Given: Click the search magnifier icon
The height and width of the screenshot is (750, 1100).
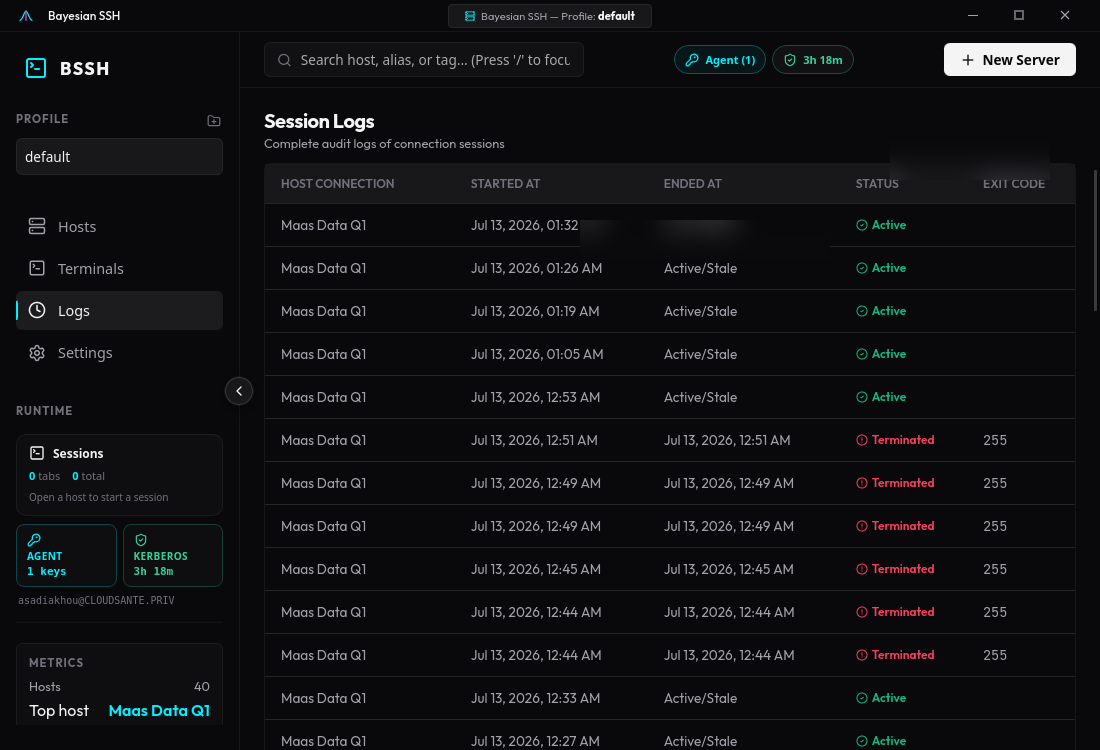Looking at the screenshot, I should pyautogui.click(x=284, y=60).
